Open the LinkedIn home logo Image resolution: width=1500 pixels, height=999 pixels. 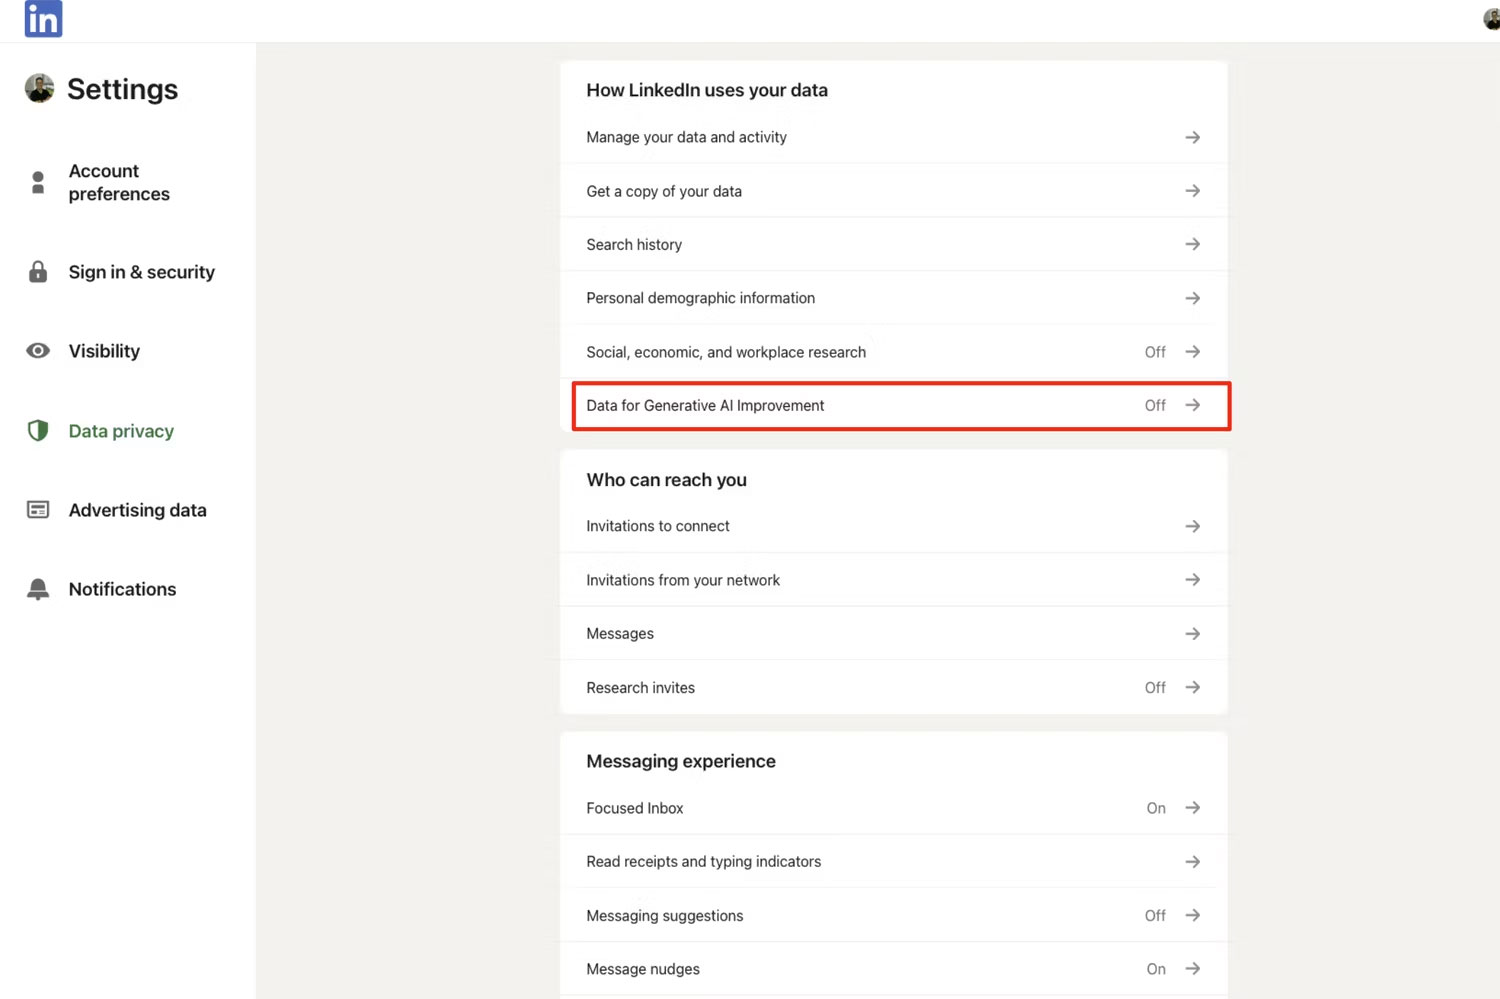pyautogui.click(x=43, y=18)
